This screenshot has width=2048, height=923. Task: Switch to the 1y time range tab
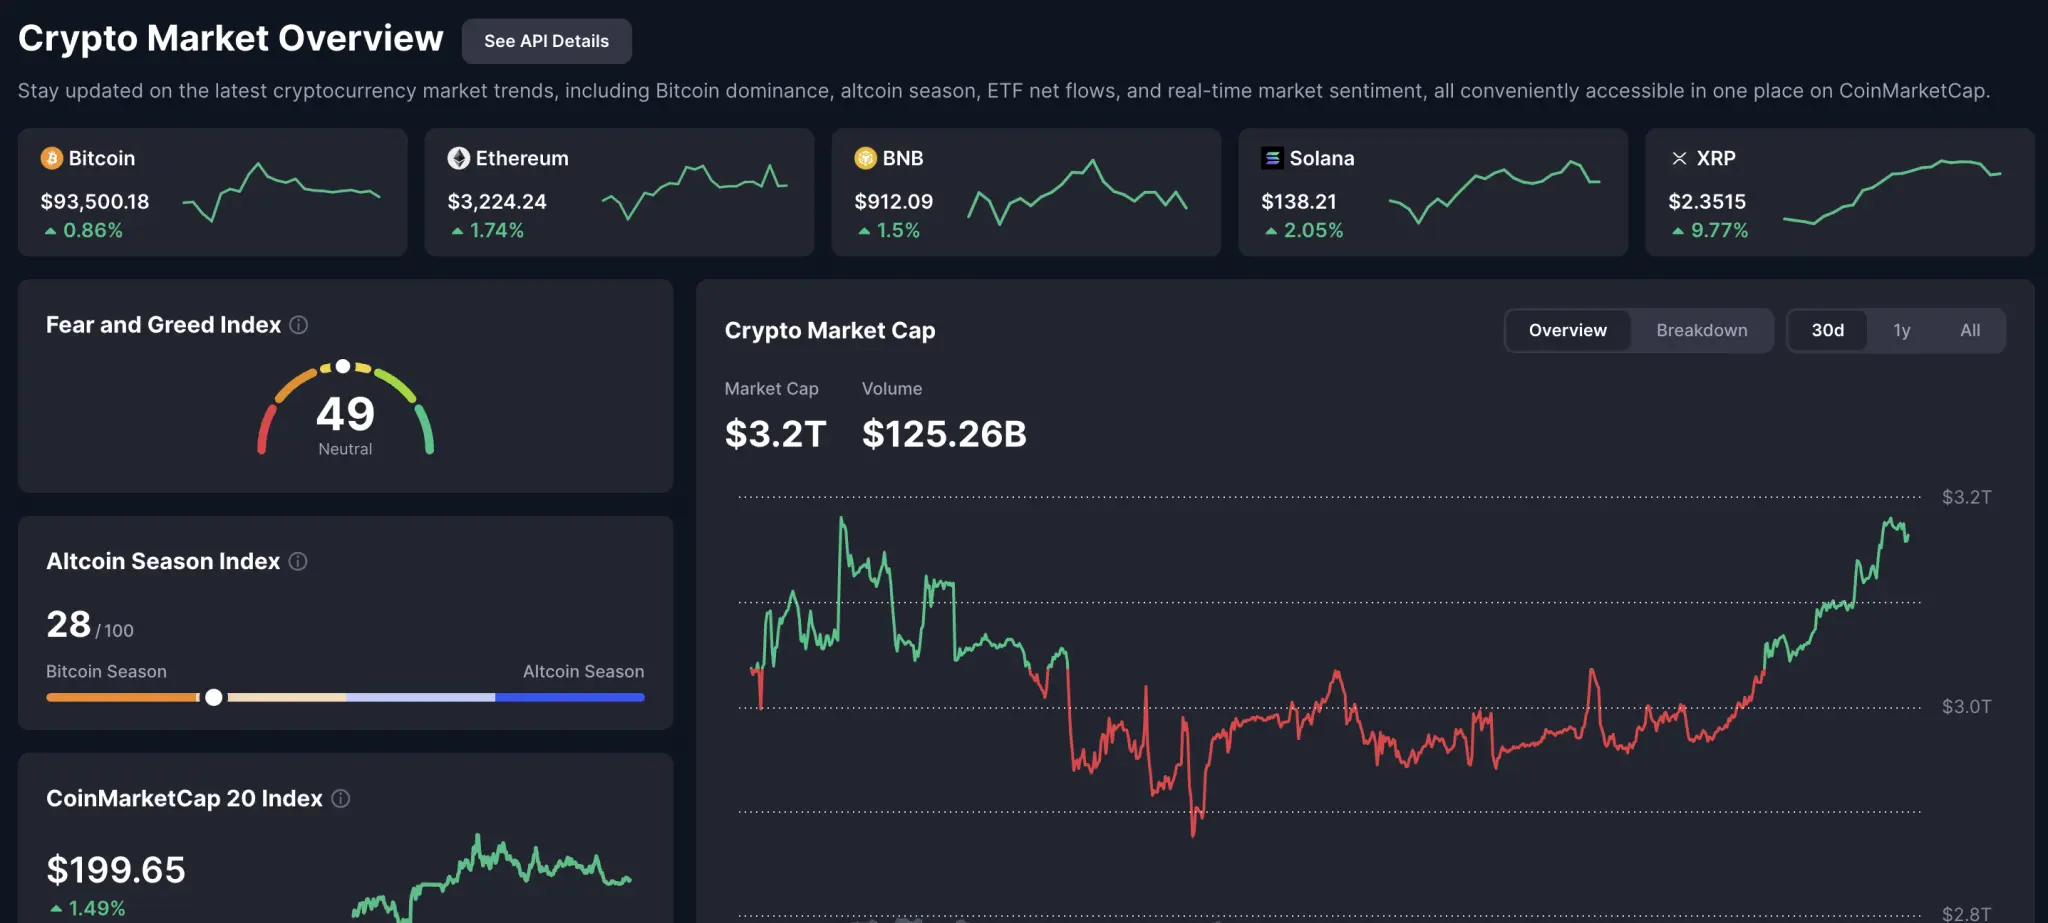tap(1901, 330)
